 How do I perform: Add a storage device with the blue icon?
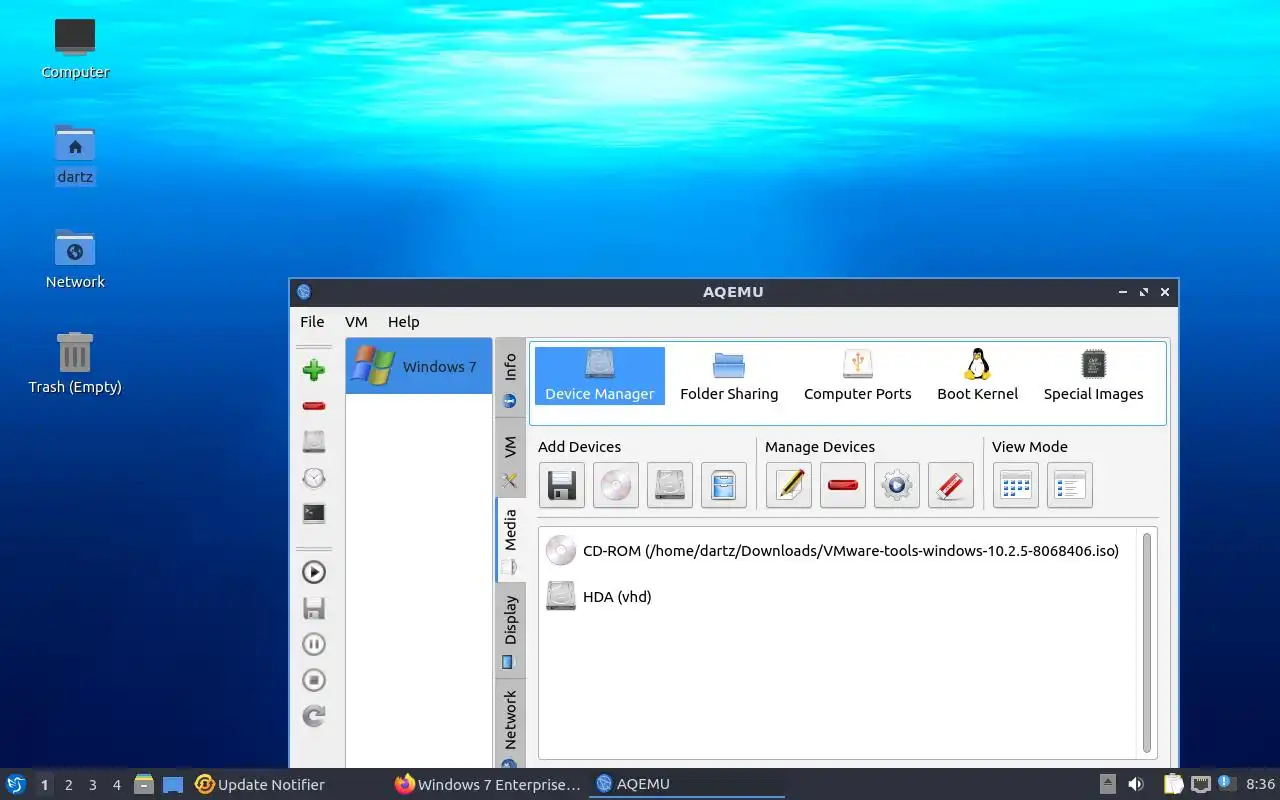coord(723,485)
